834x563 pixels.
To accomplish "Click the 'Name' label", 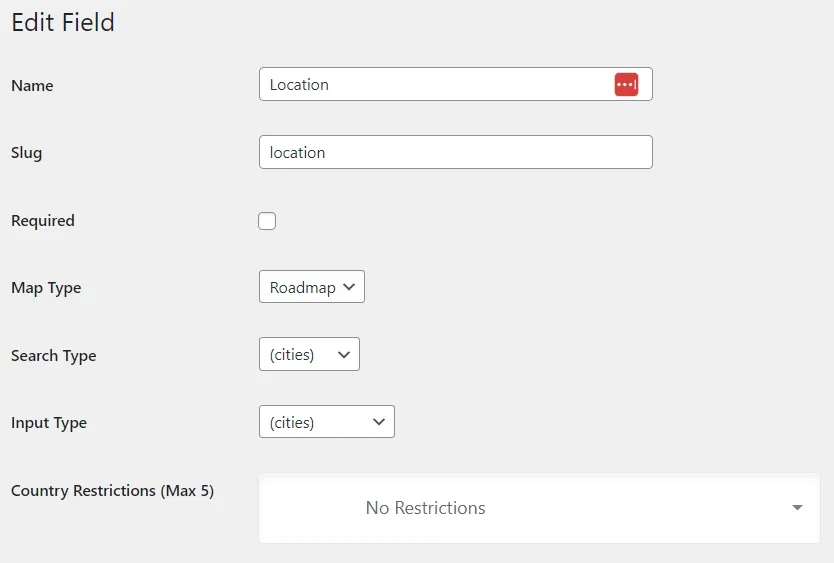I will 32,86.
